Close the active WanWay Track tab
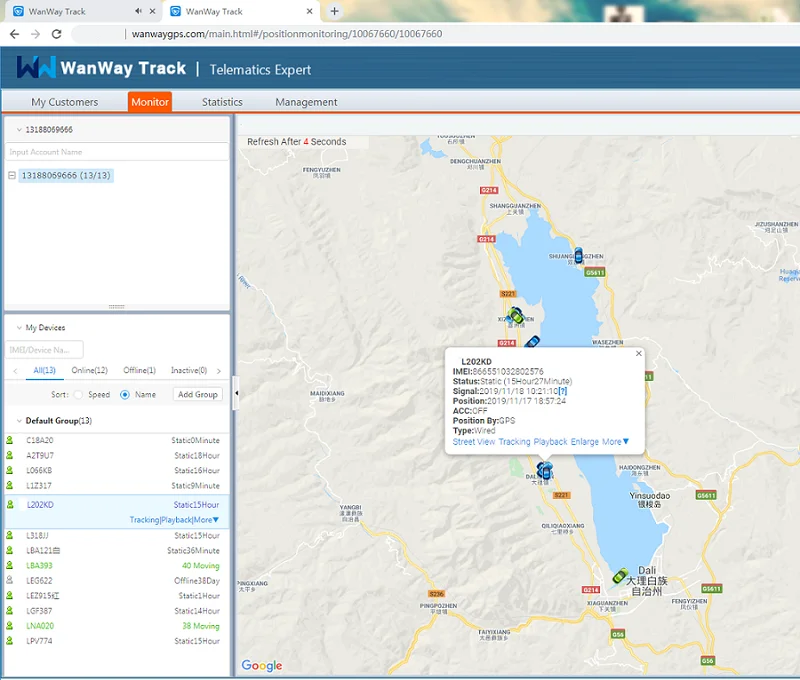Image resolution: width=800 pixels, height=680 pixels. (x=309, y=11)
